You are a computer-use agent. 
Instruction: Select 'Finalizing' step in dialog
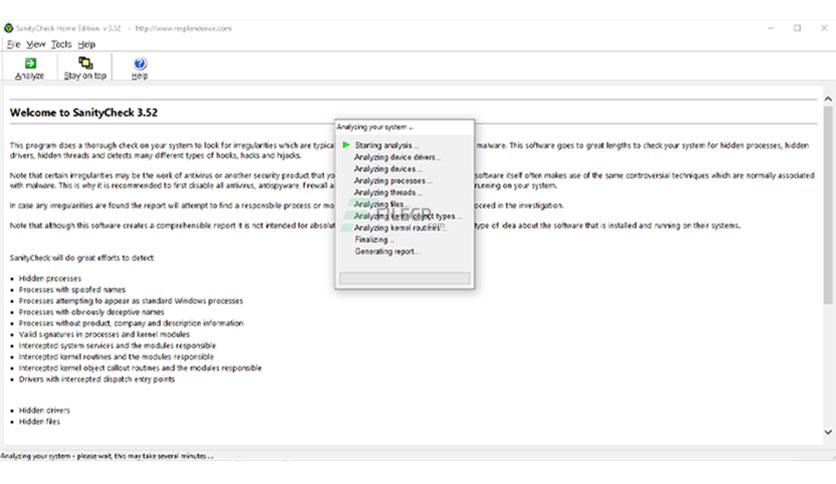pos(374,239)
